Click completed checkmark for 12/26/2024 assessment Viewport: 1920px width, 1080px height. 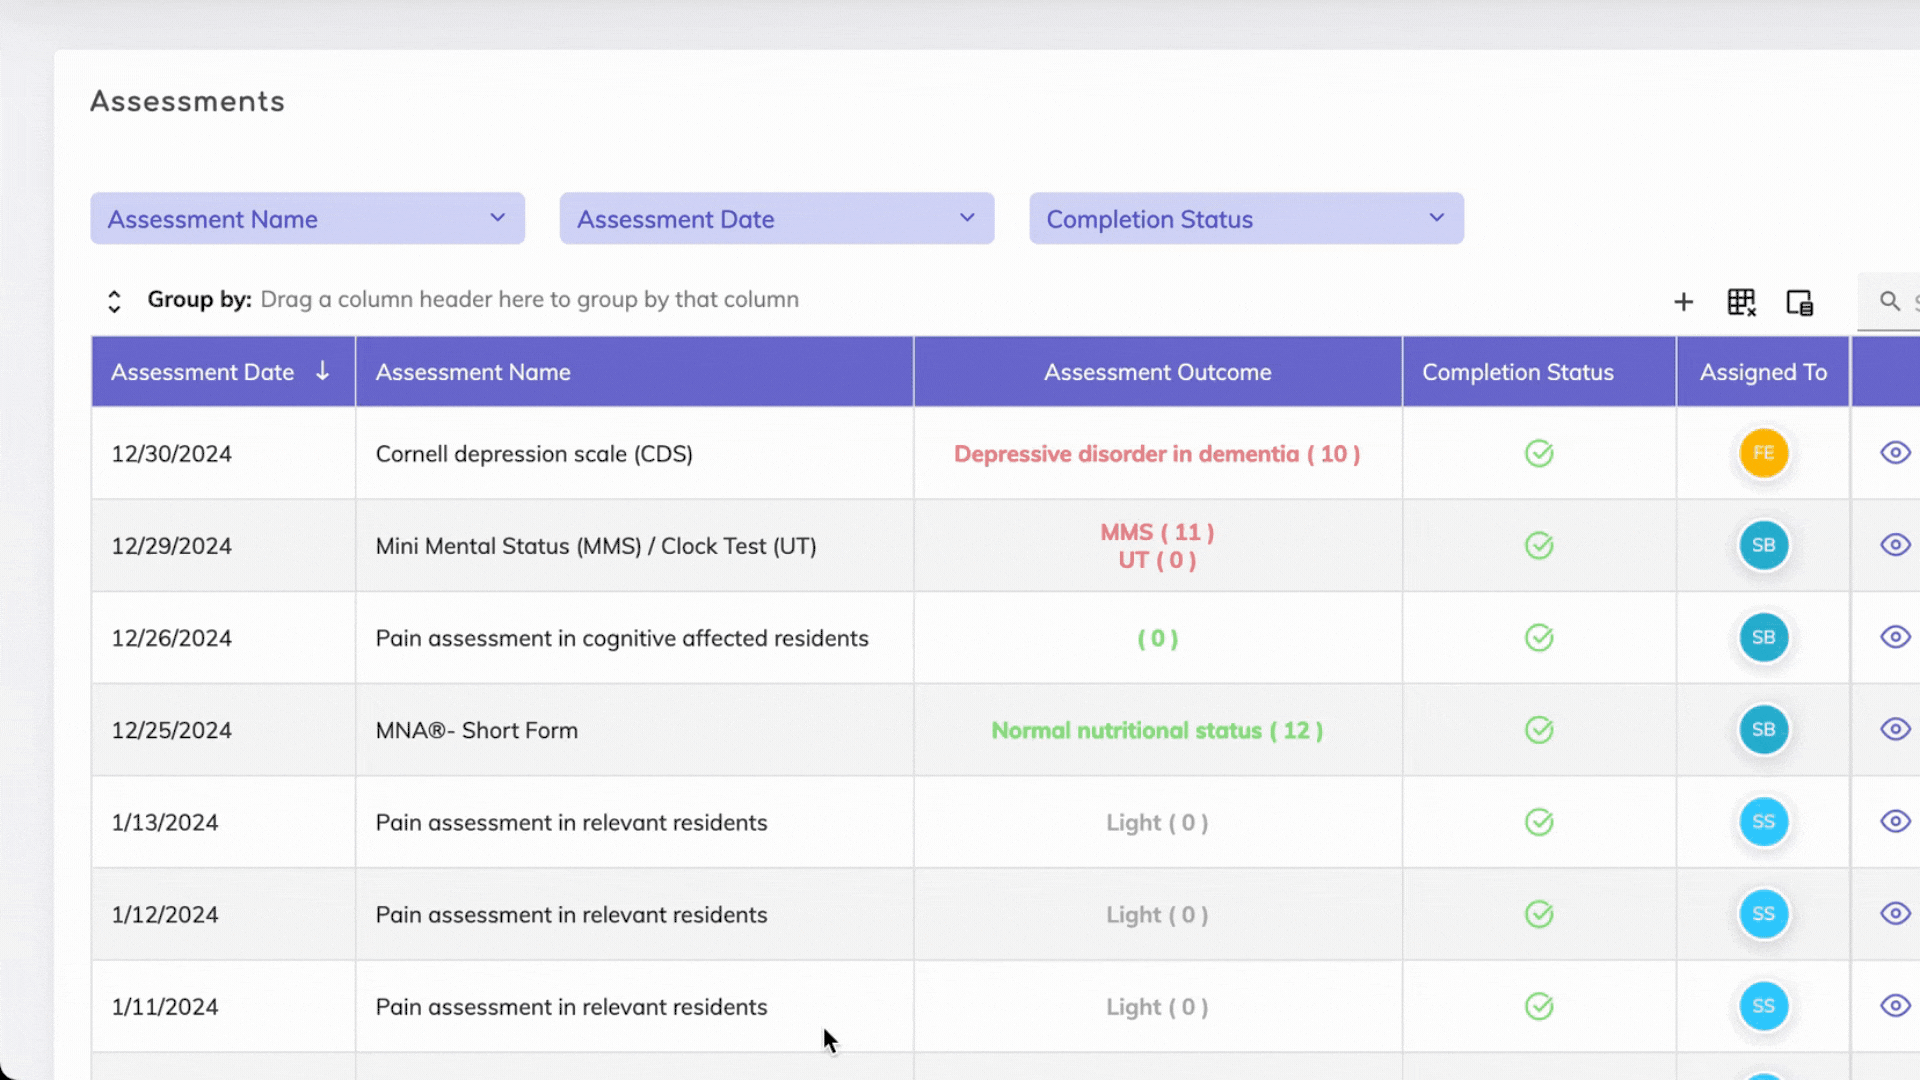point(1539,638)
